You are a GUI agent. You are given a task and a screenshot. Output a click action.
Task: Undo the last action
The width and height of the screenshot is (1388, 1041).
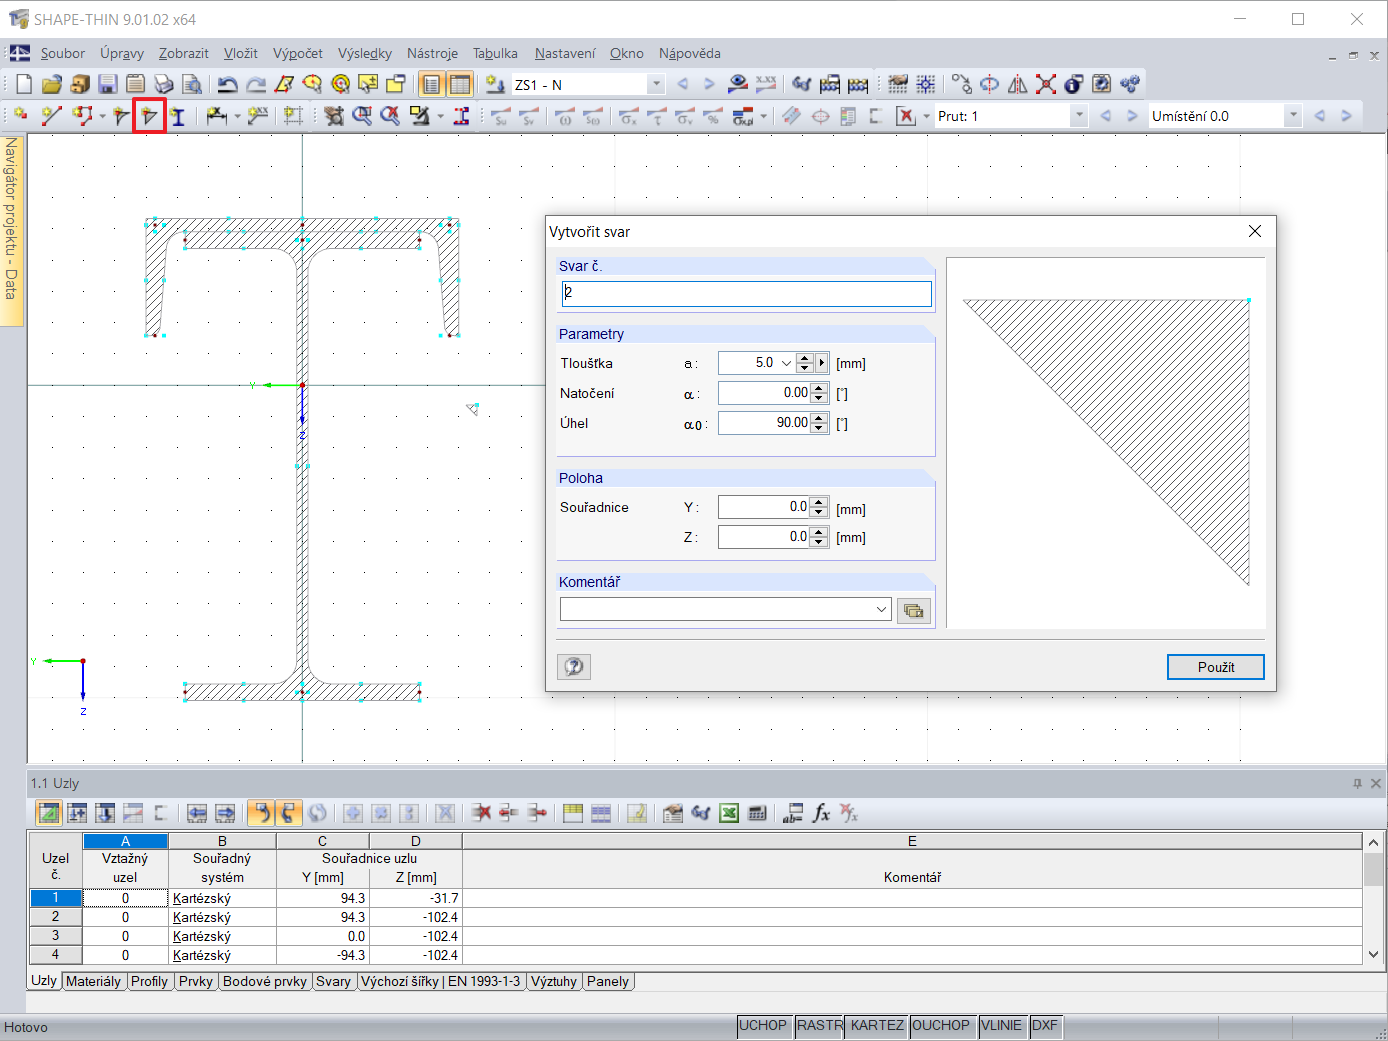tap(228, 84)
